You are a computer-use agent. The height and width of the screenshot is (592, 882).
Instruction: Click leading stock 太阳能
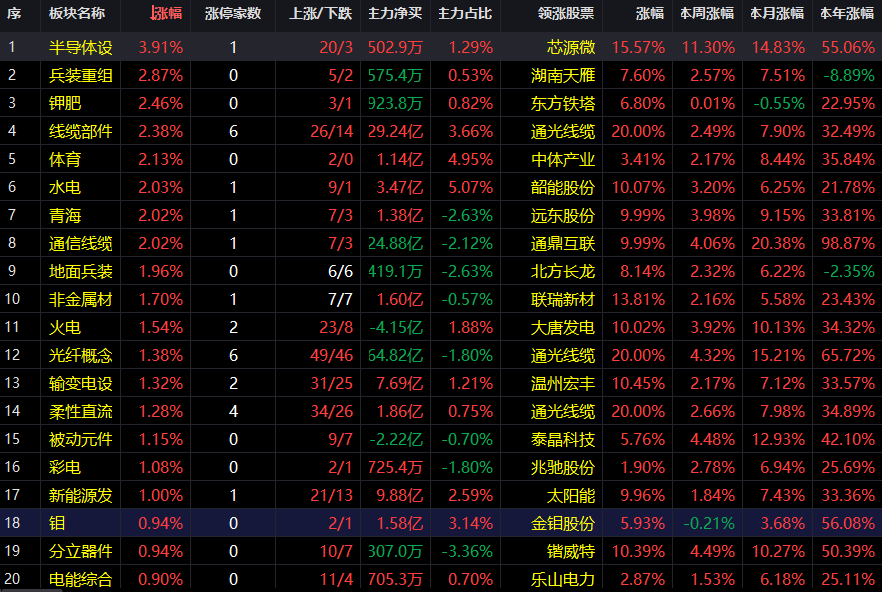pos(570,496)
